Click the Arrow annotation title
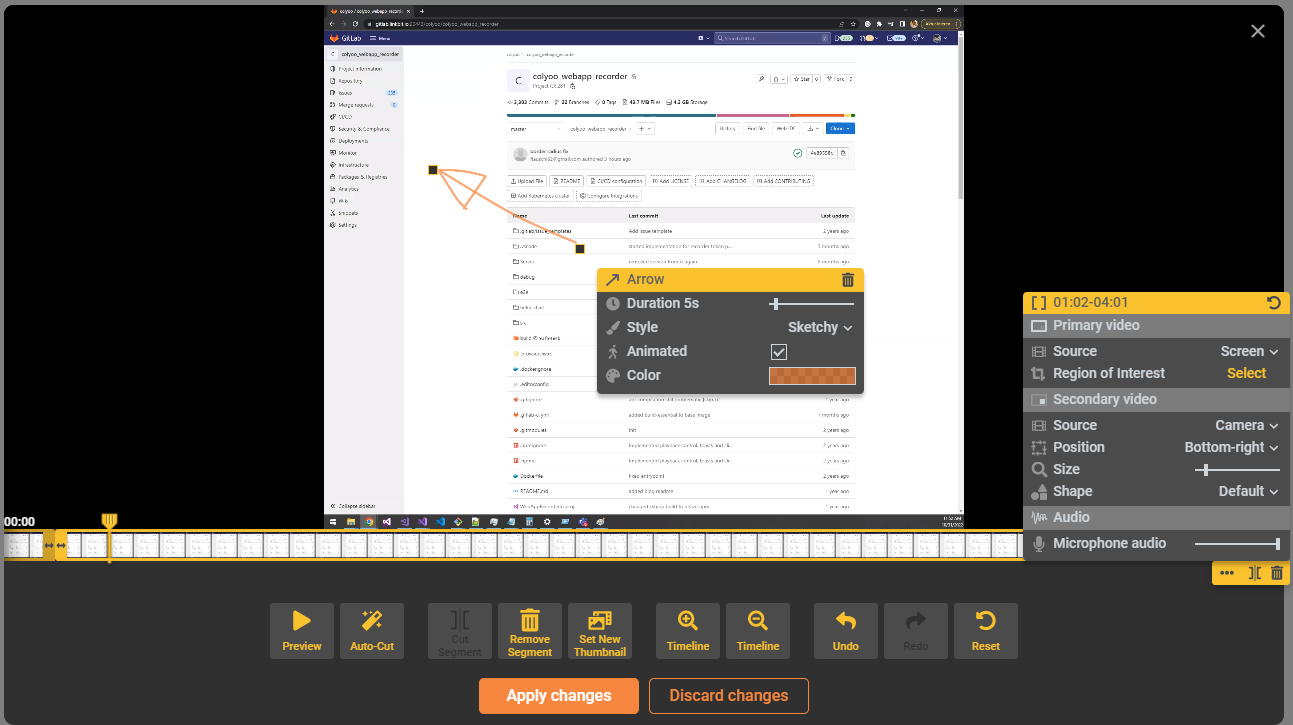The width and height of the screenshot is (1293, 725). point(645,280)
